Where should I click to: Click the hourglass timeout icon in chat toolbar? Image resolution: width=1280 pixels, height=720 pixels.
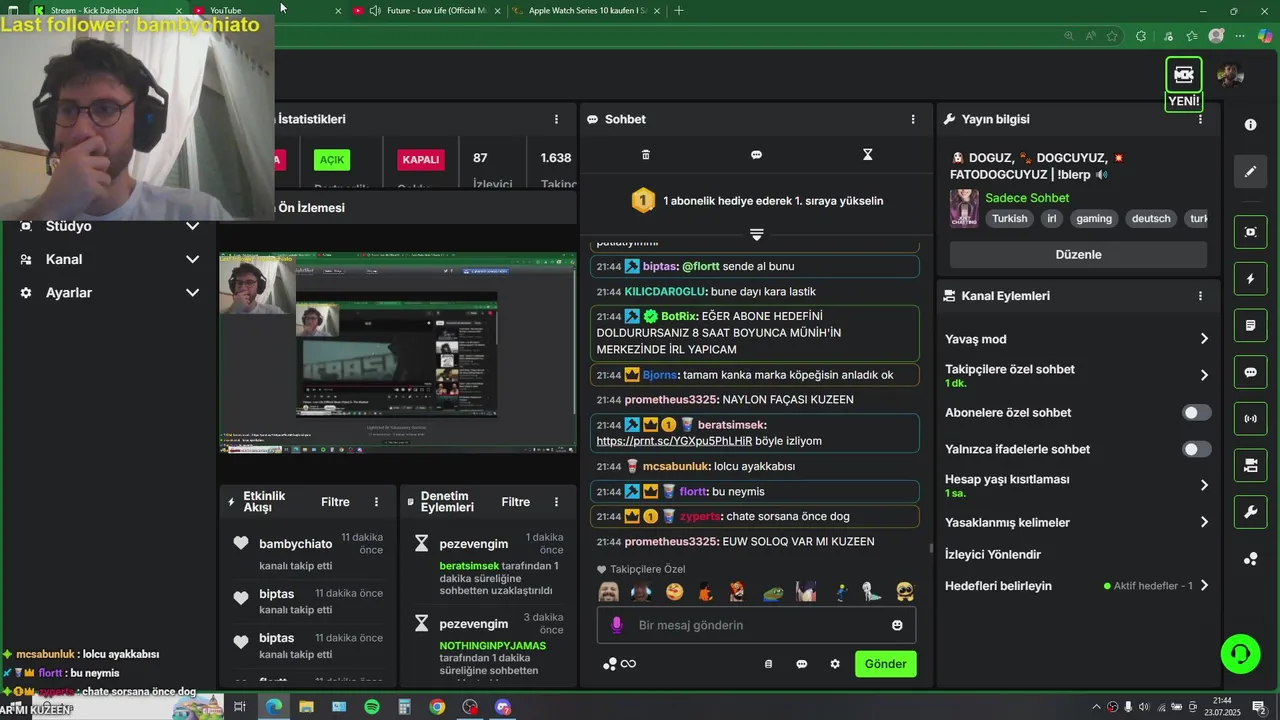point(867,155)
